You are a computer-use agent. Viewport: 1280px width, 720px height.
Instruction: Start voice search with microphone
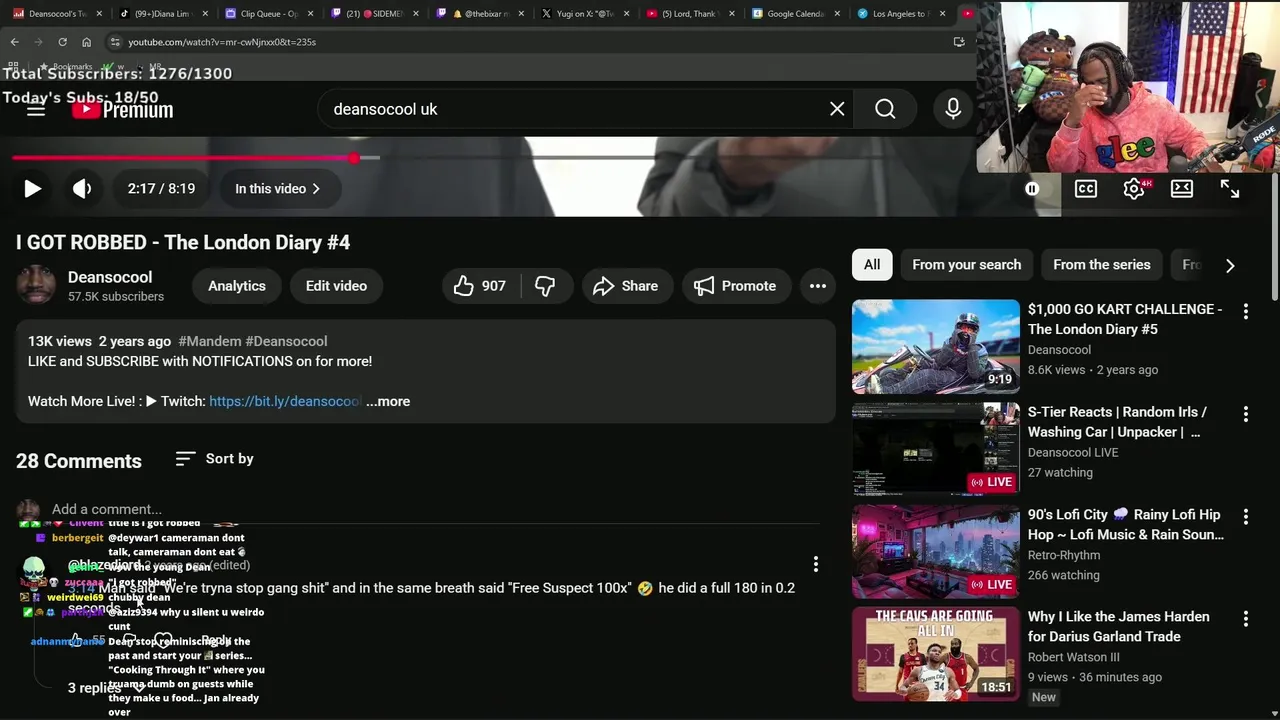[953, 109]
